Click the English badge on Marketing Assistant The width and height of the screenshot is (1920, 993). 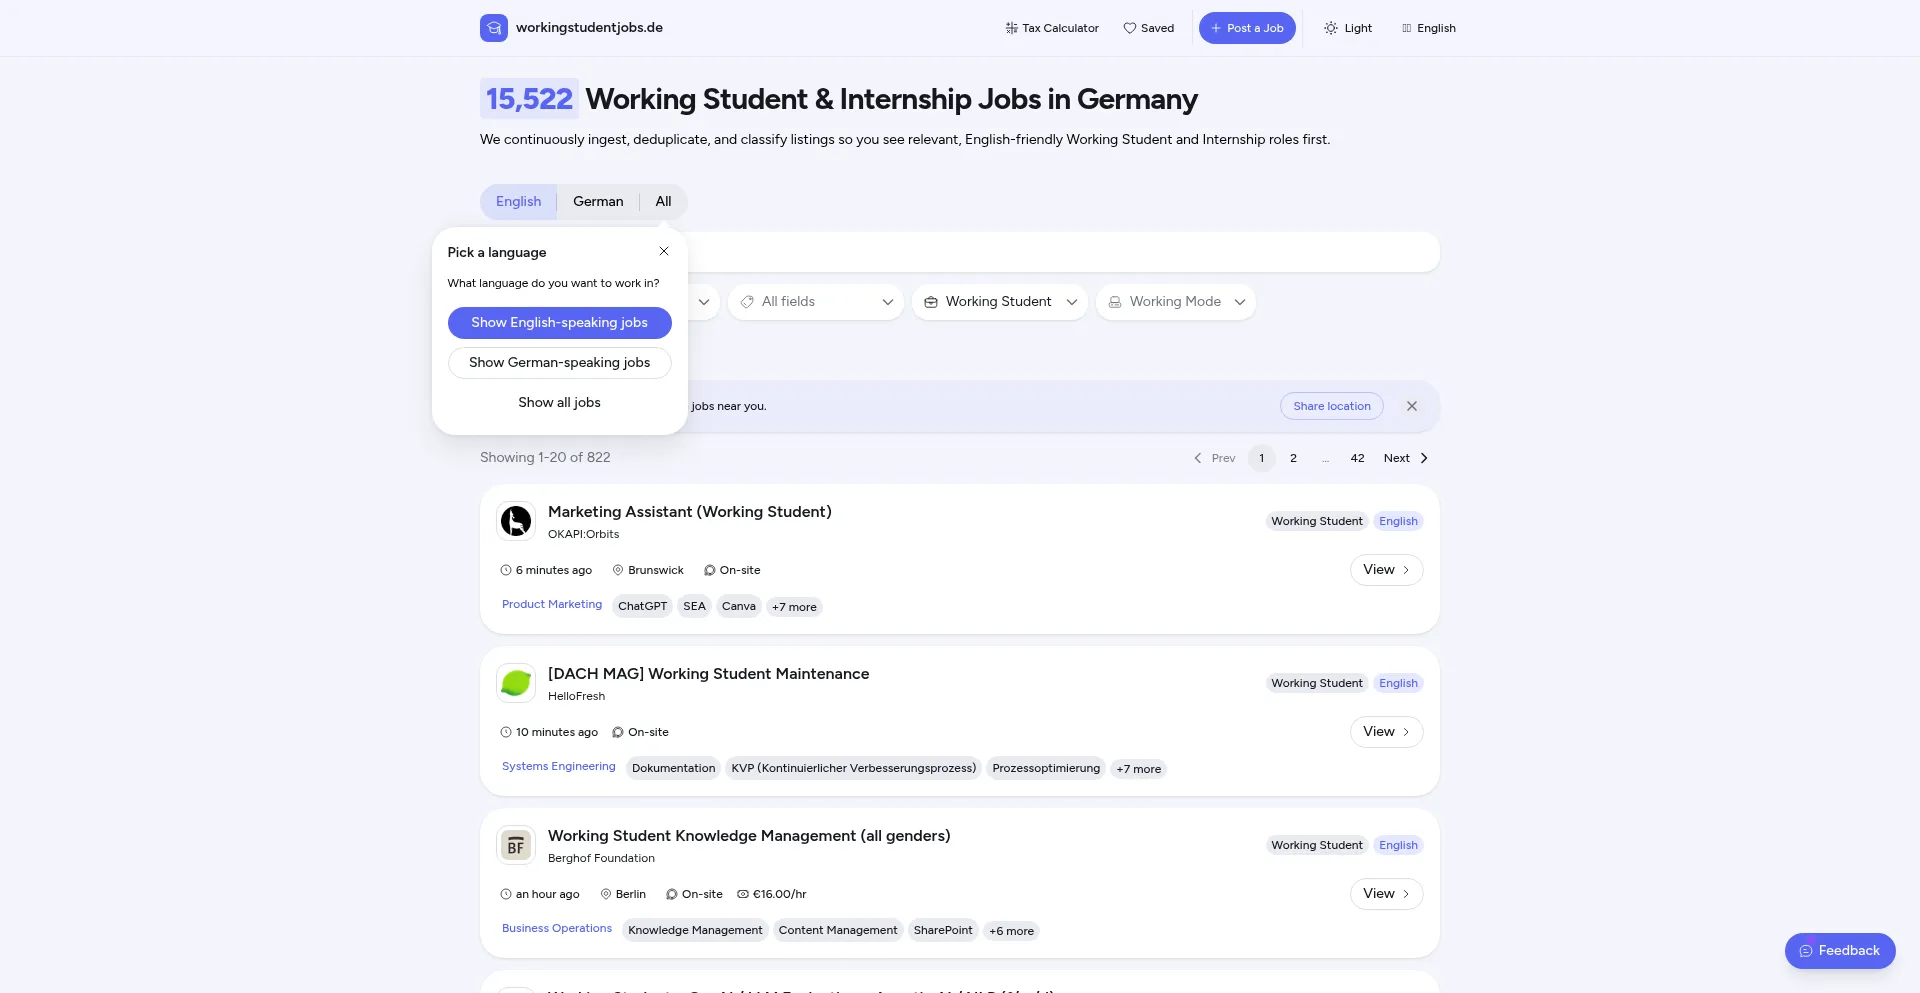point(1398,521)
